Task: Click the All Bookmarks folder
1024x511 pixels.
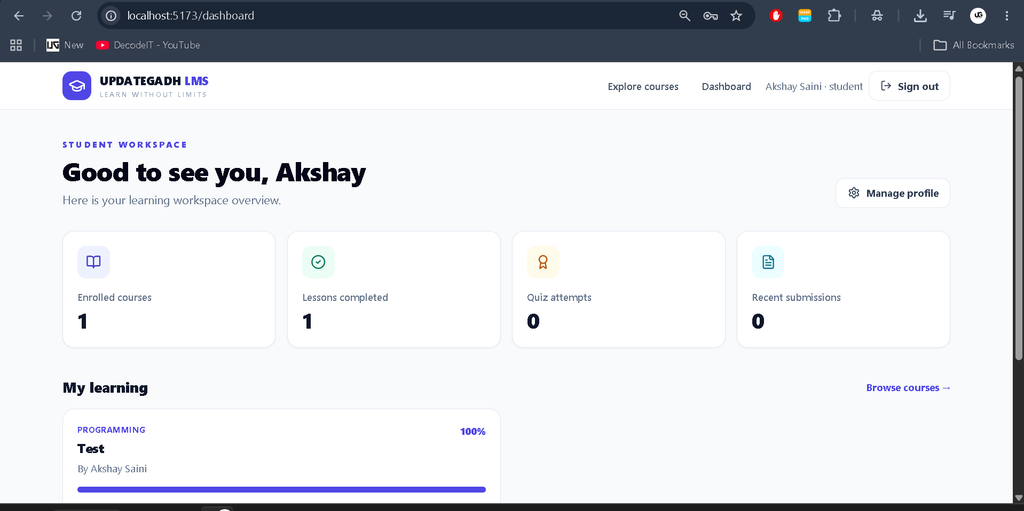Action: (974, 45)
